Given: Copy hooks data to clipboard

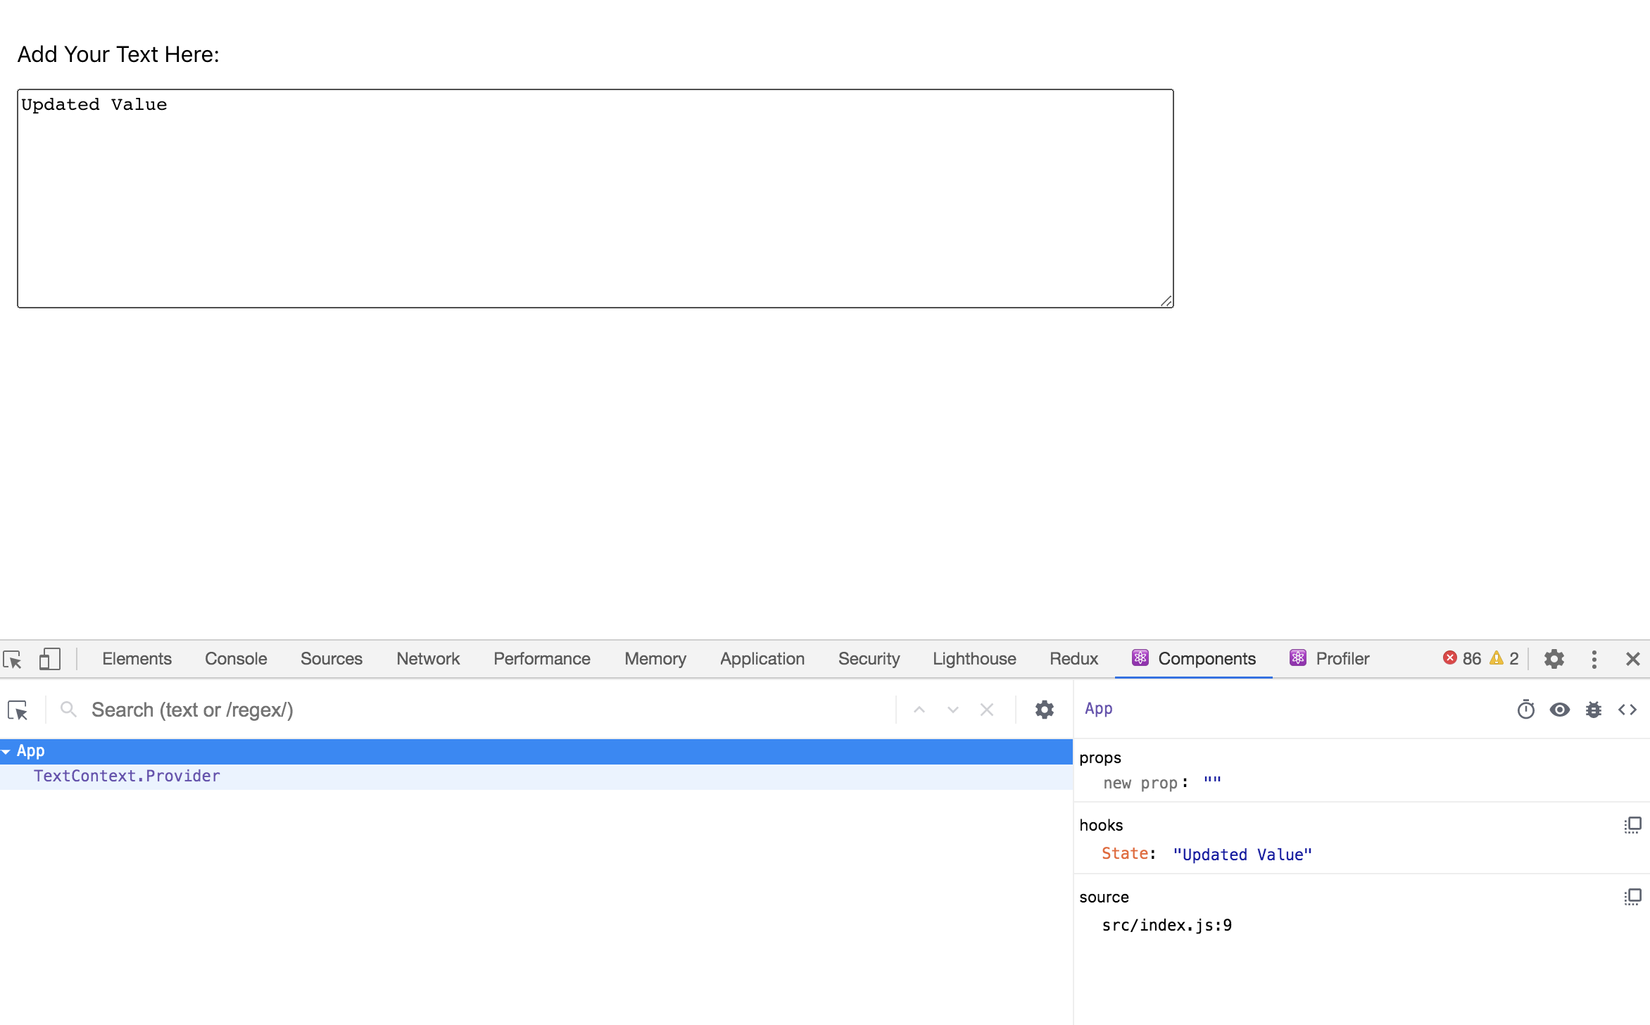Looking at the screenshot, I should click(x=1632, y=825).
